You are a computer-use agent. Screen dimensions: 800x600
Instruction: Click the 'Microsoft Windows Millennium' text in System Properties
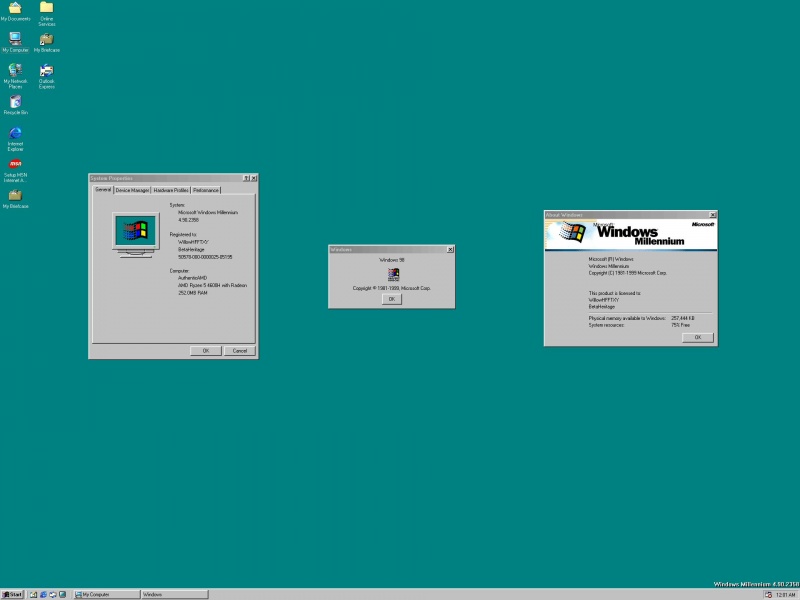click(x=208, y=212)
